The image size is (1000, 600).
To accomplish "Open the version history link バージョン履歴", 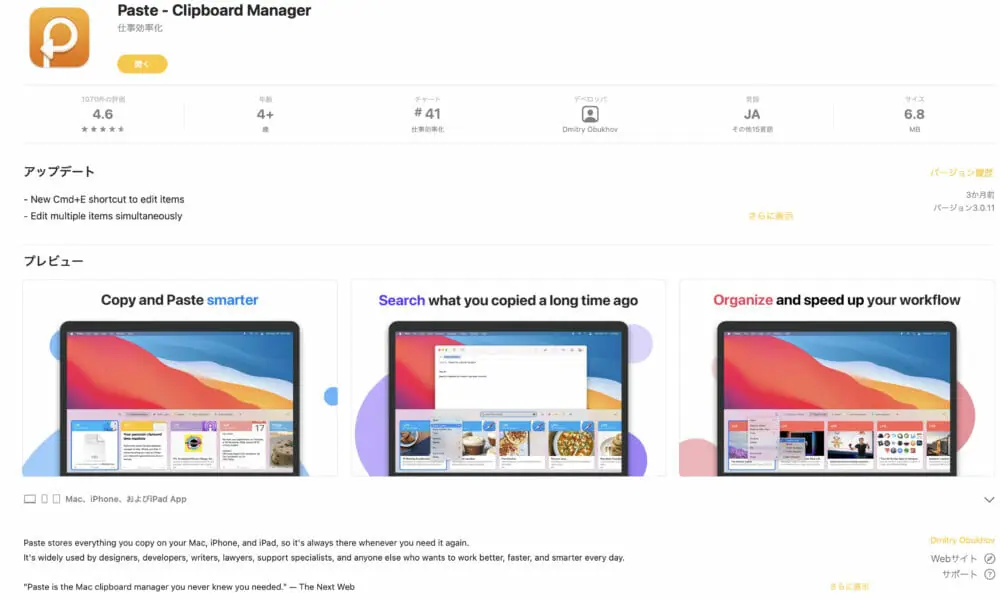I will 961,173.
